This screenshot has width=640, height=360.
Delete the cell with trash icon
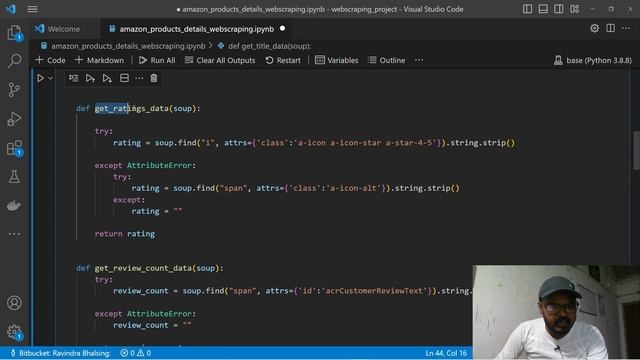(154, 78)
